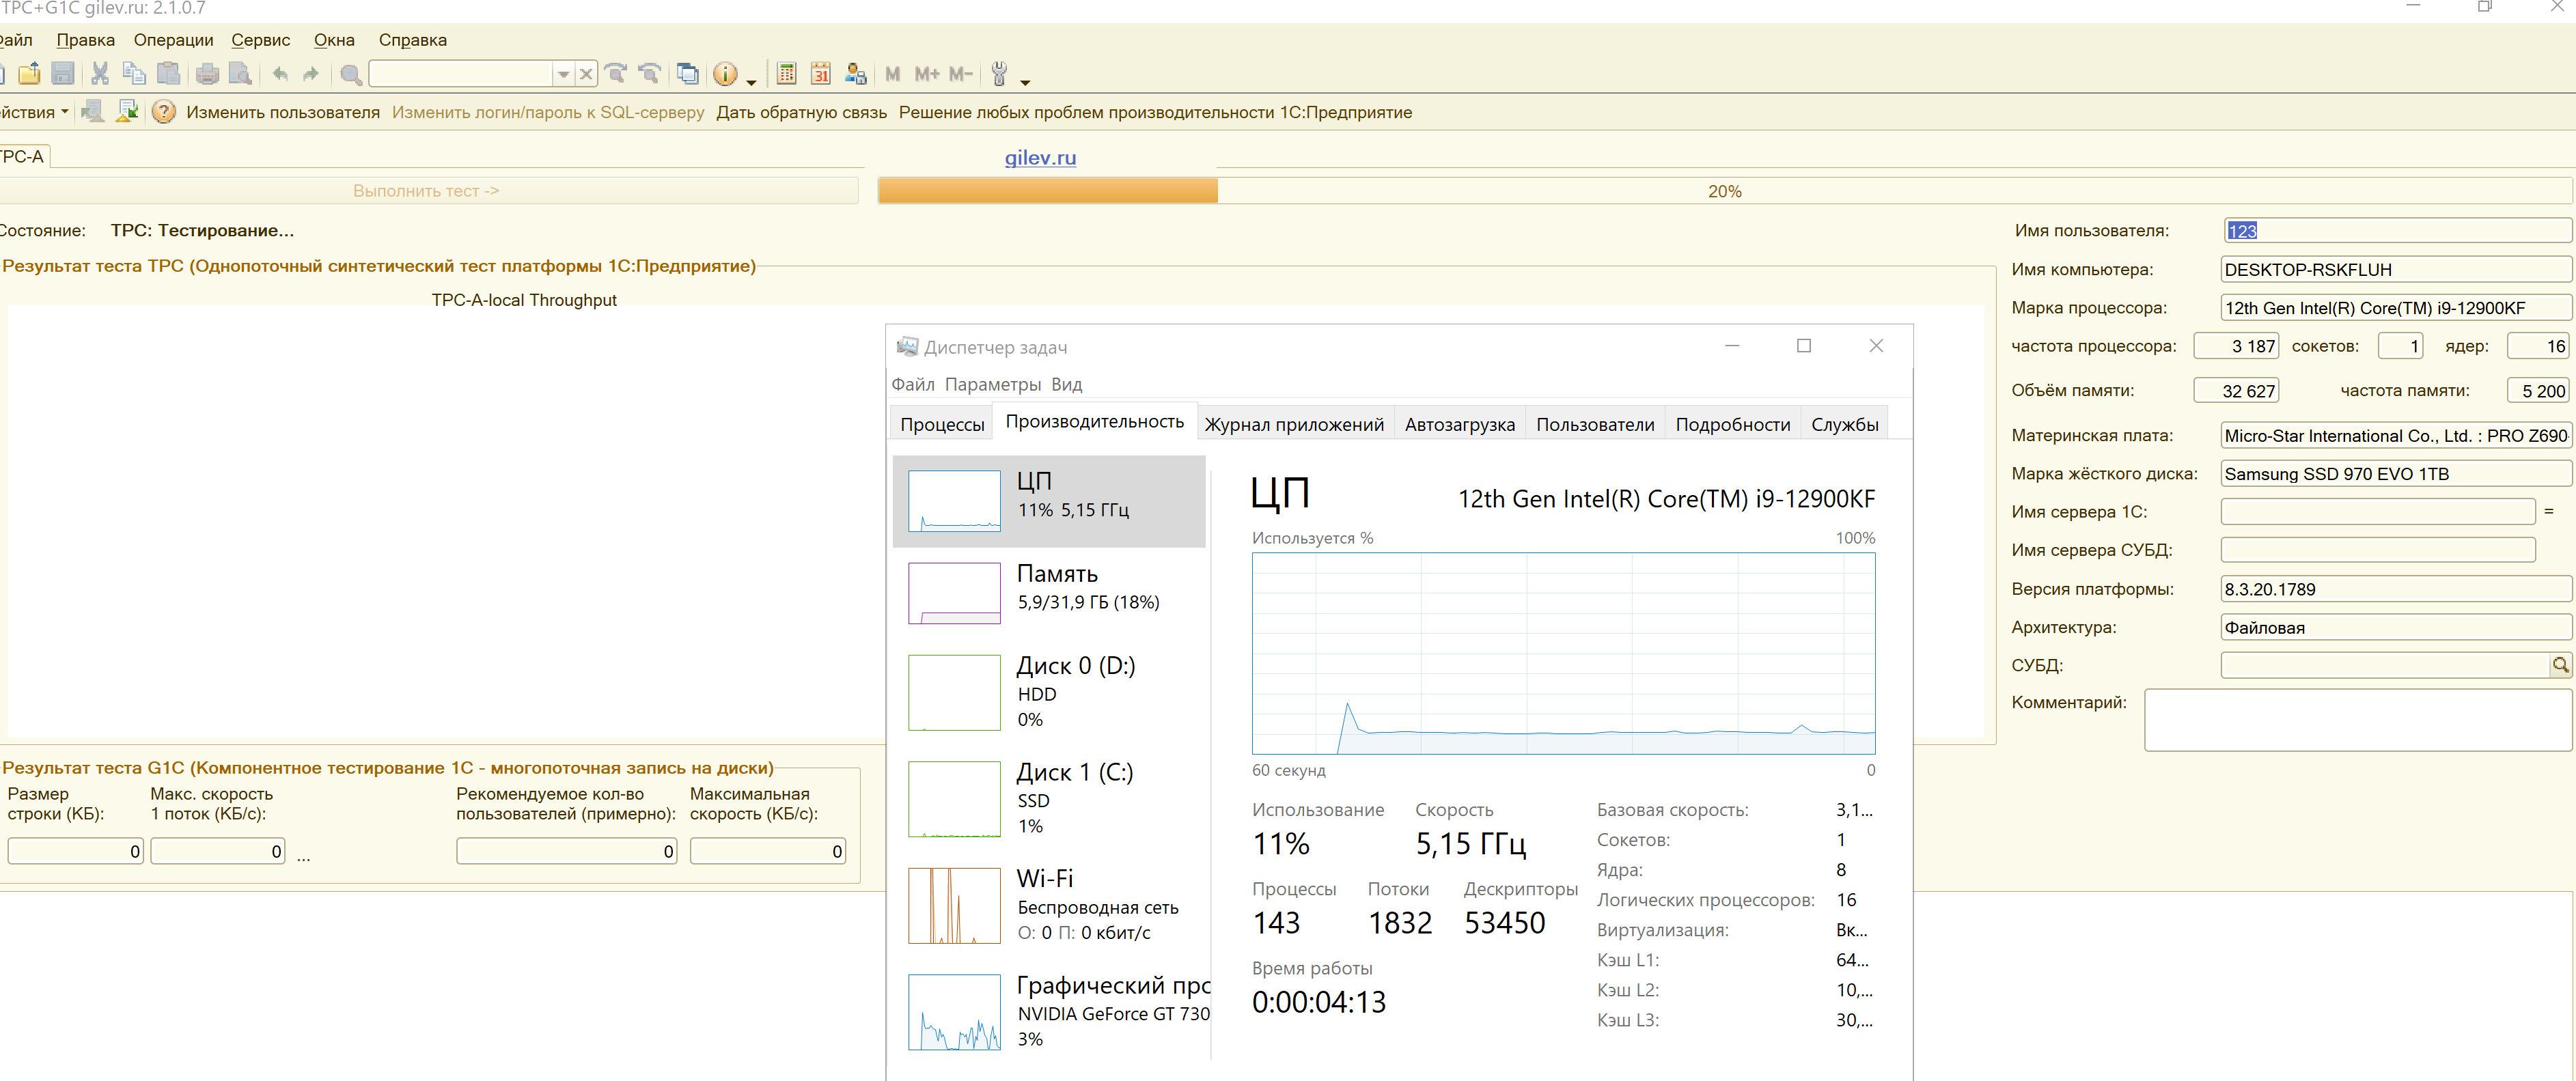
Task: Click the 20% test progress bar
Action: [1724, 191]
